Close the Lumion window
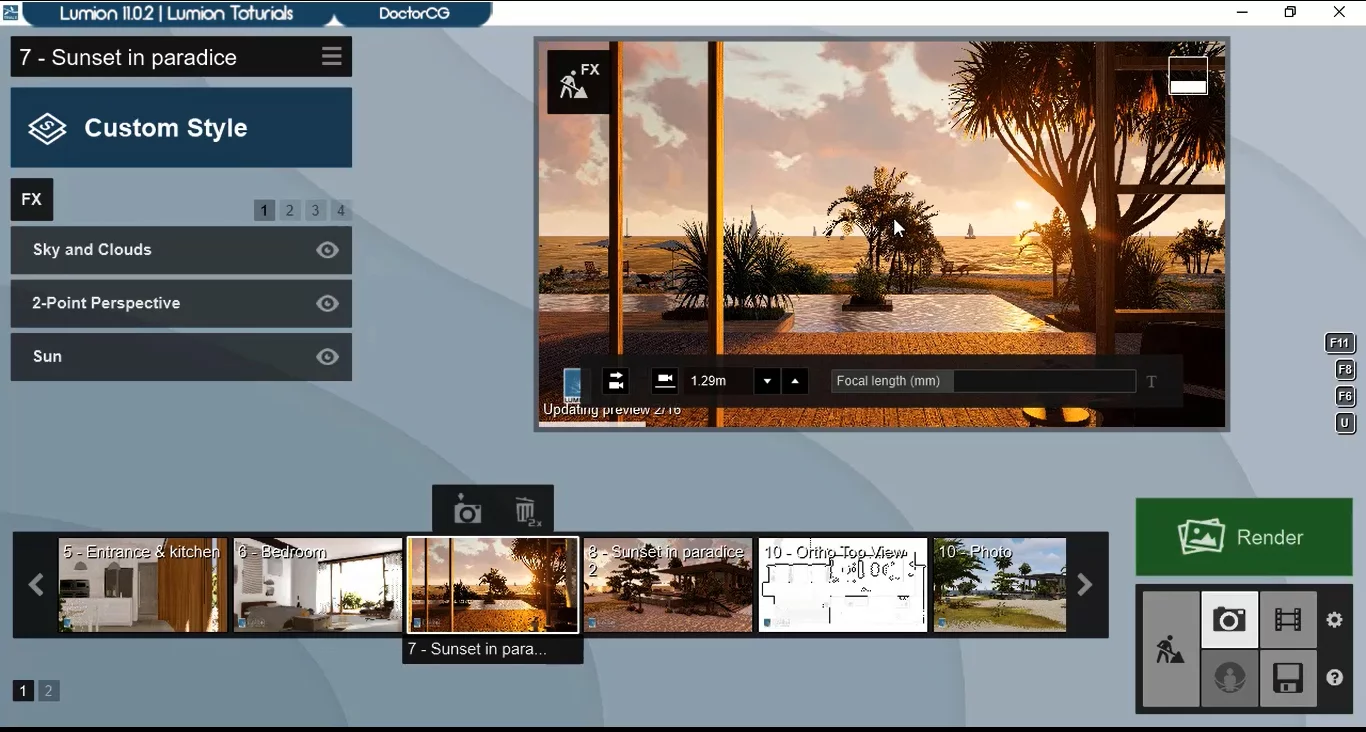 click(1339, 13)
